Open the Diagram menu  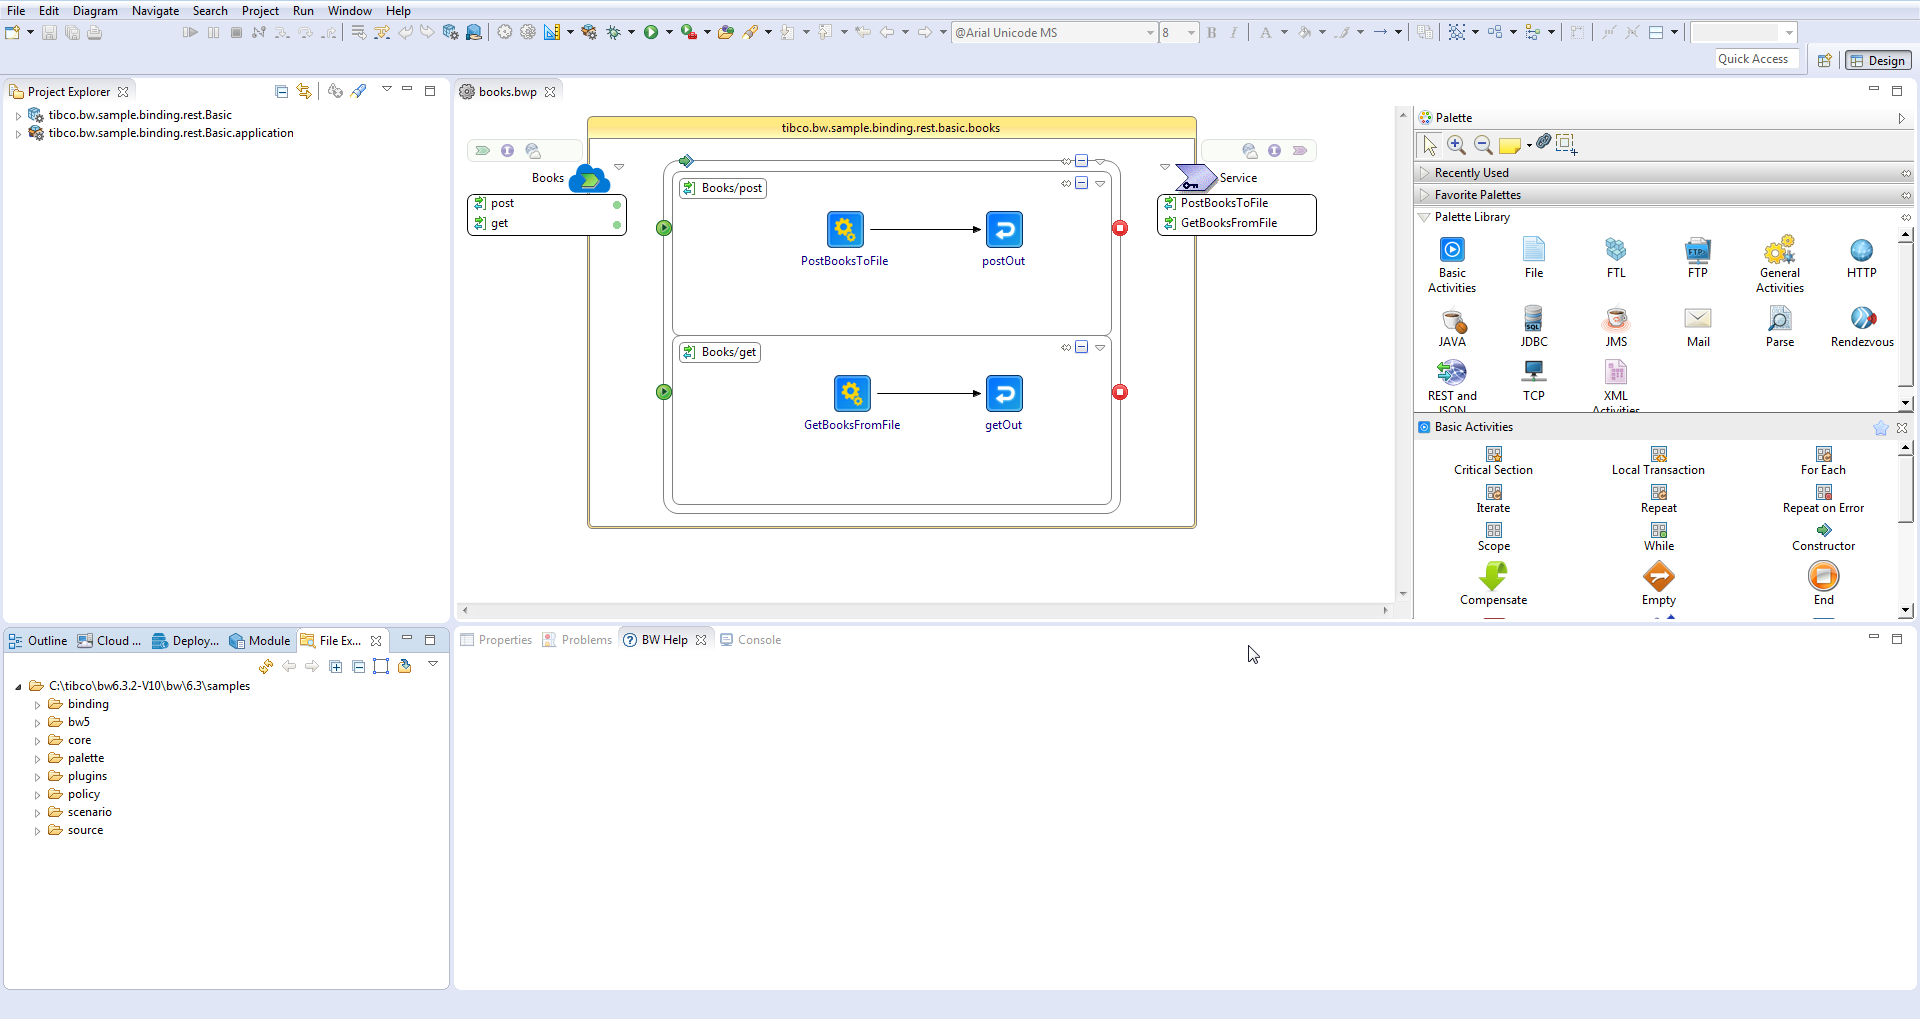(x=95, y=11)
